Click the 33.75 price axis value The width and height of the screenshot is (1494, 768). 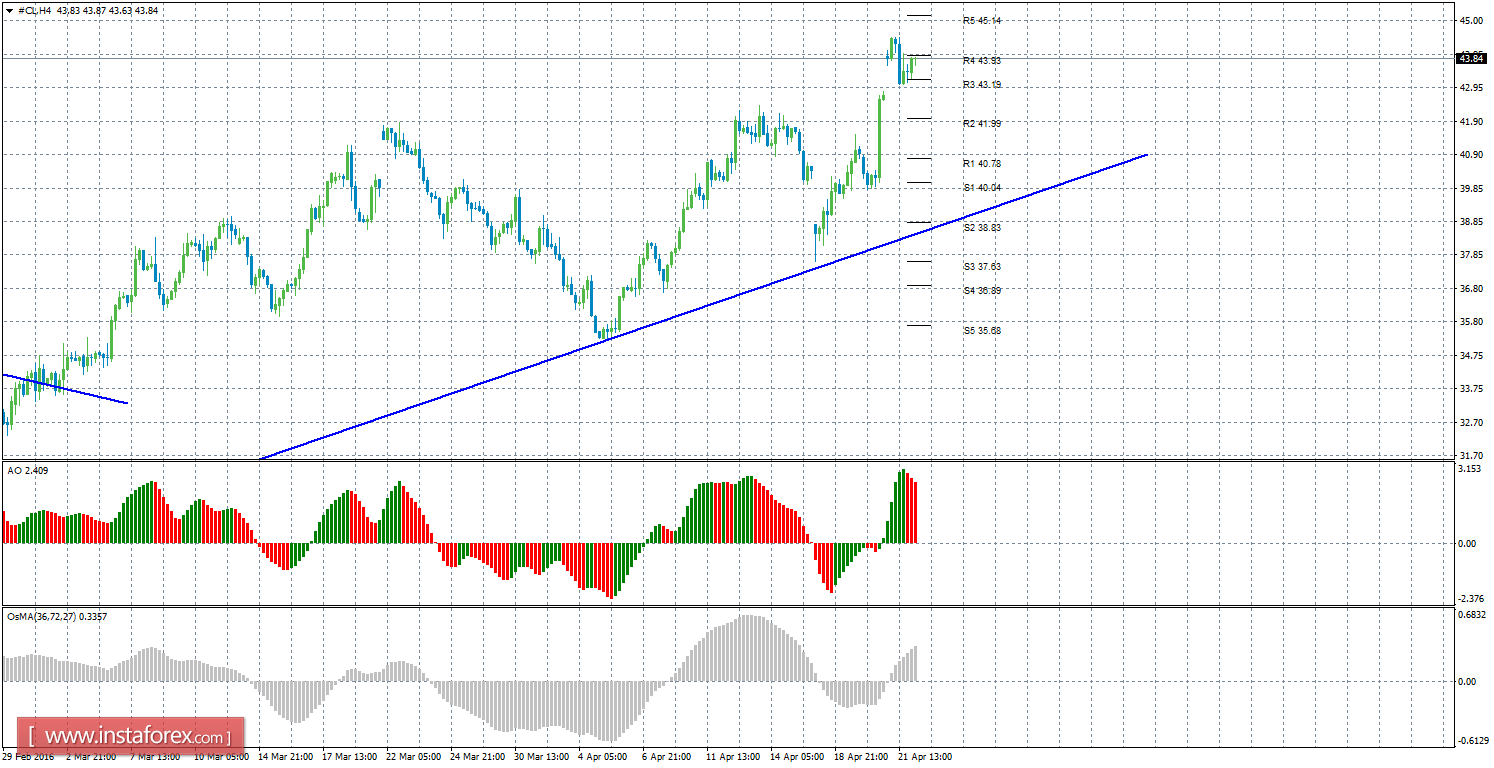point(1471,389)
